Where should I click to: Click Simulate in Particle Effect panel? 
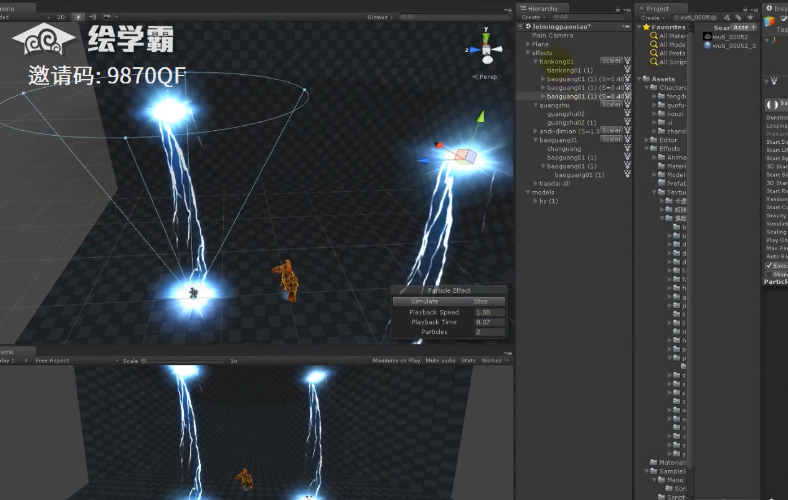[x=424, y=302]
